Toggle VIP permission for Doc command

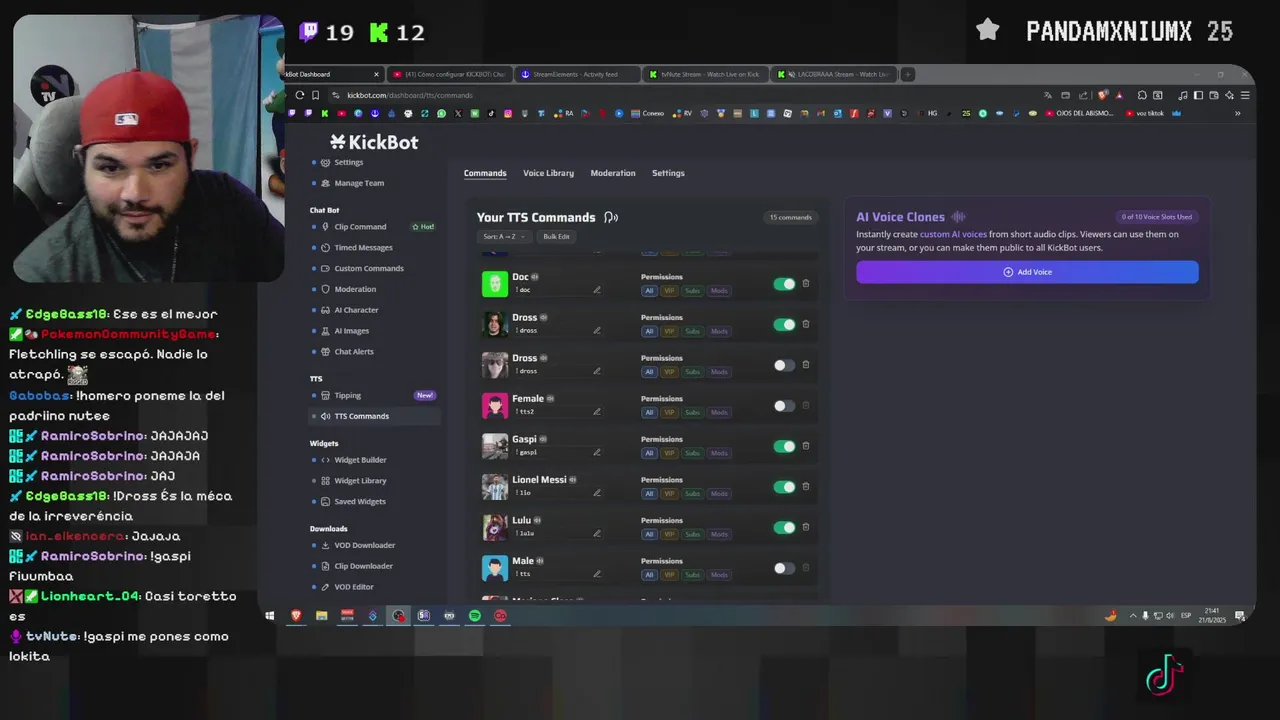(x=669, y=291)
